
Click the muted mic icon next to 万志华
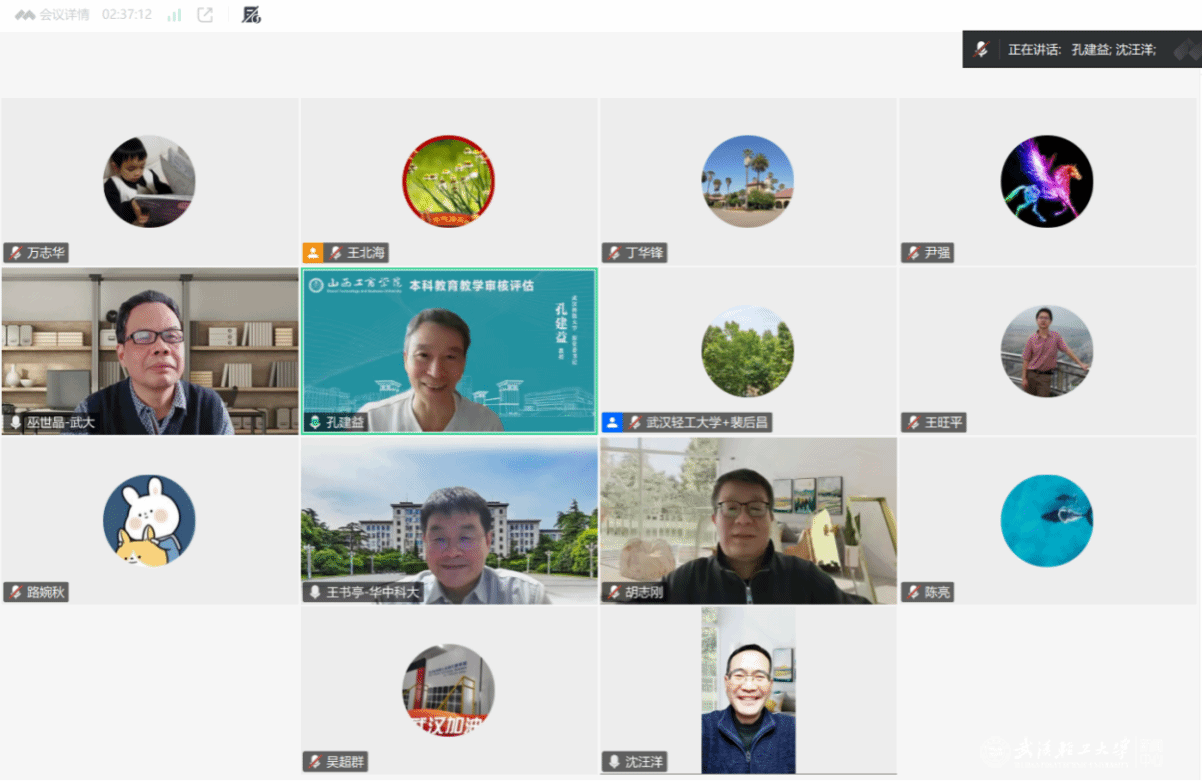pos(15,253)
